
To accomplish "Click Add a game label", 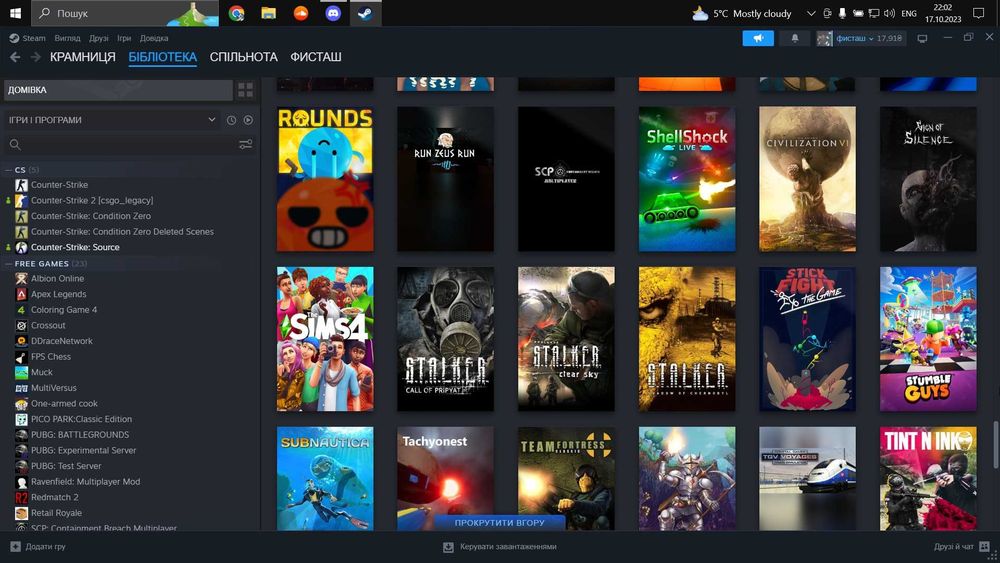I will (x=45, y=546).
